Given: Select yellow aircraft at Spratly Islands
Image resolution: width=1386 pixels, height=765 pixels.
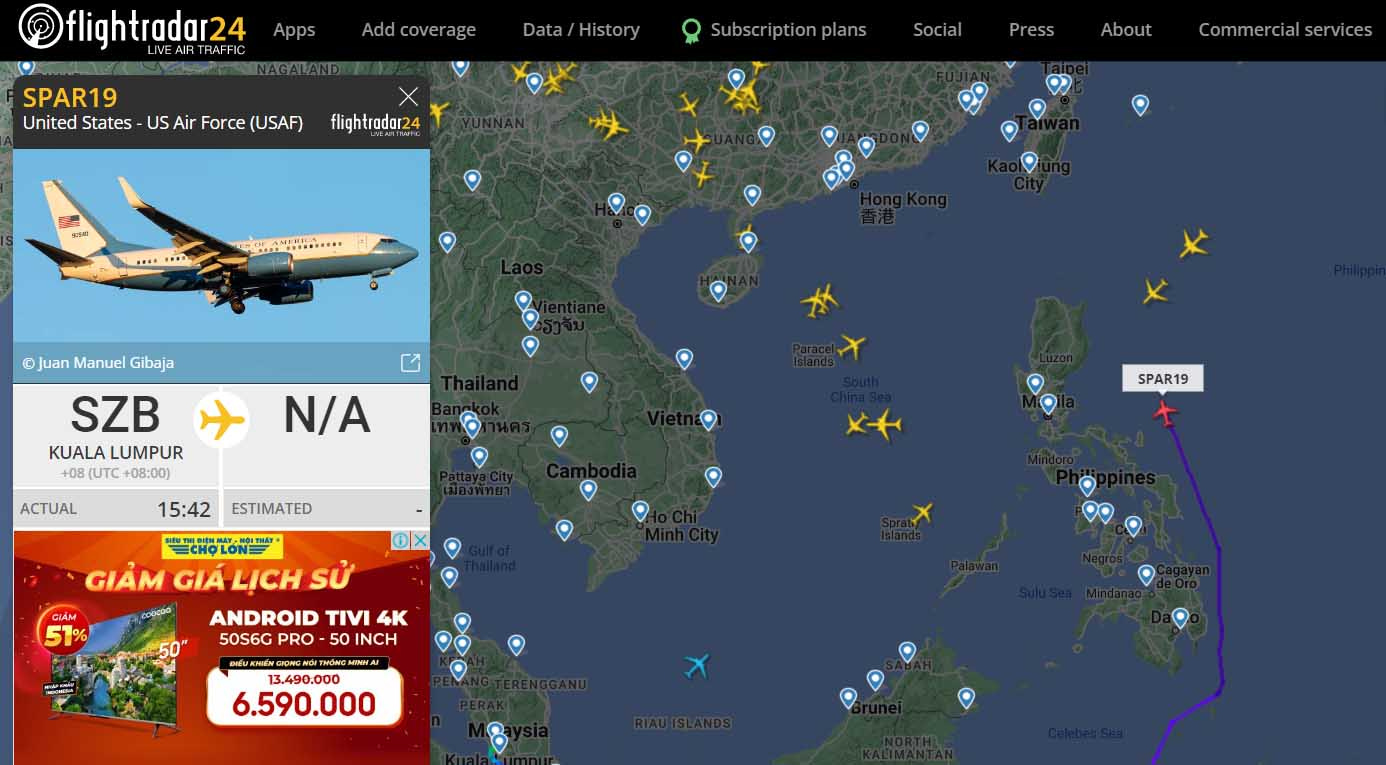Looking at the screenshot, I should (921, 514).
